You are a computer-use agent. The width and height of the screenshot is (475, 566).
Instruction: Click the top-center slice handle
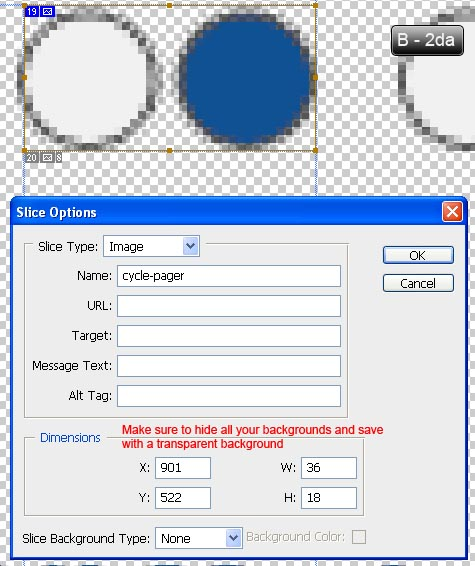pyautogui.click(x=170, y=5)
